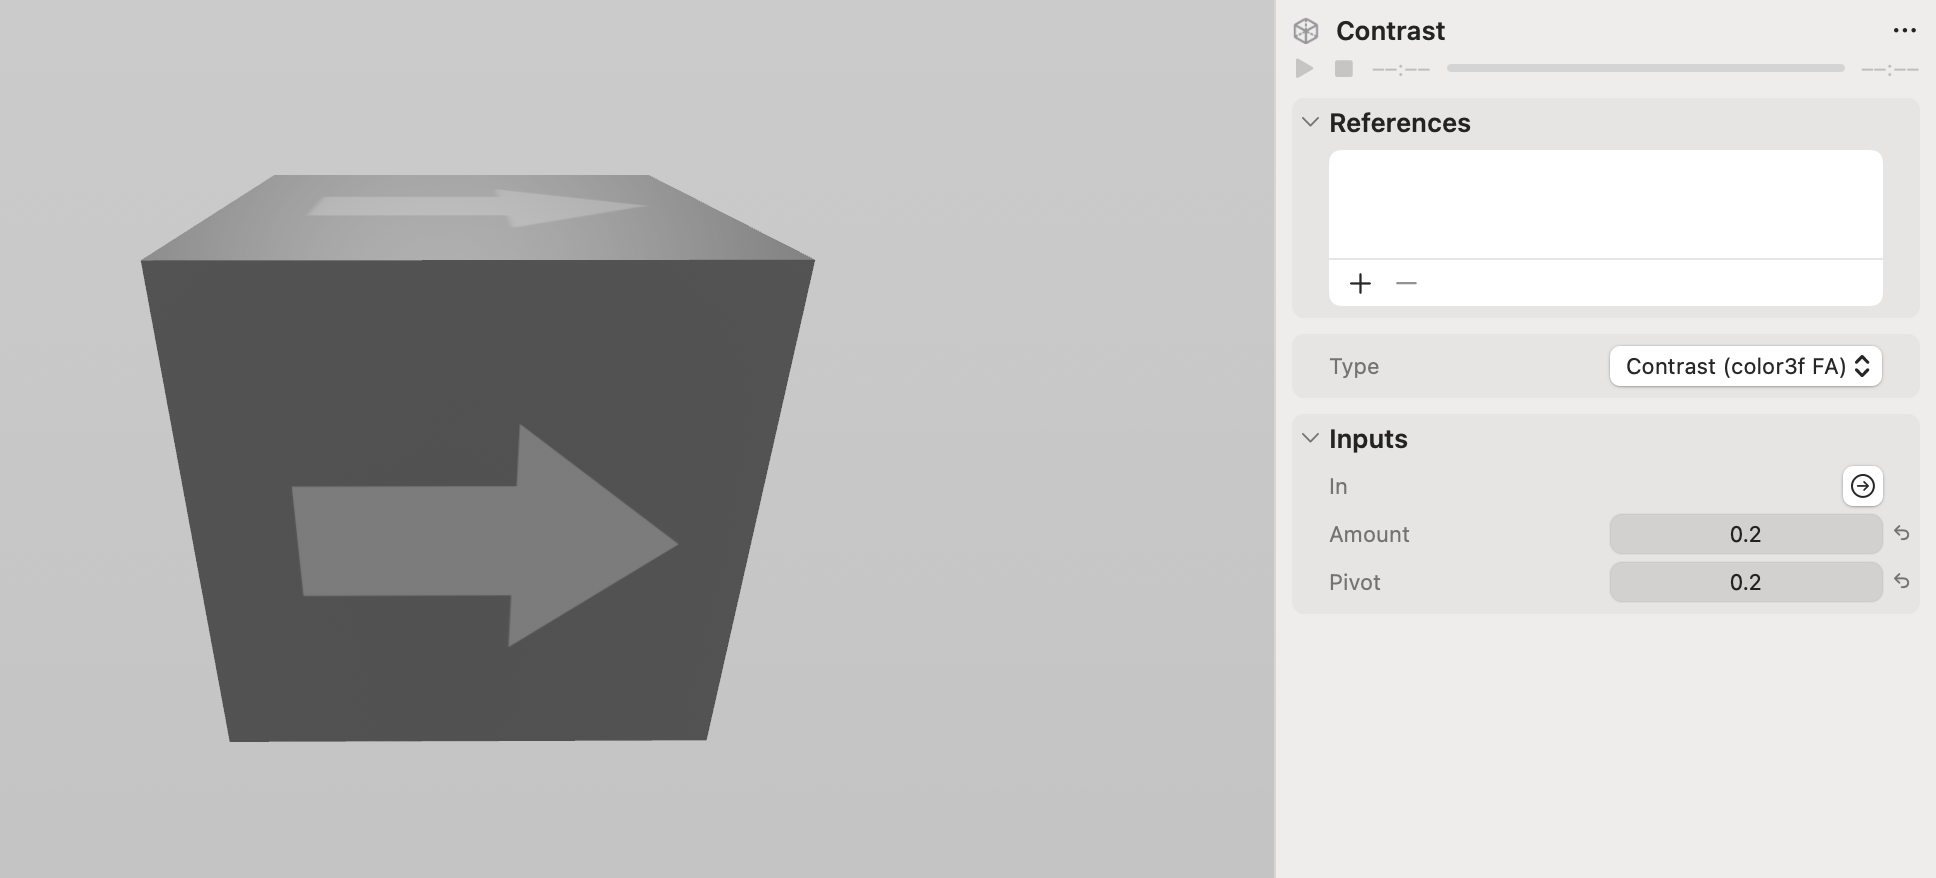1936x878 pixels.
Task: Remove a reference with the minus button
Action: pyautogui.click(x=1406, y=284)
